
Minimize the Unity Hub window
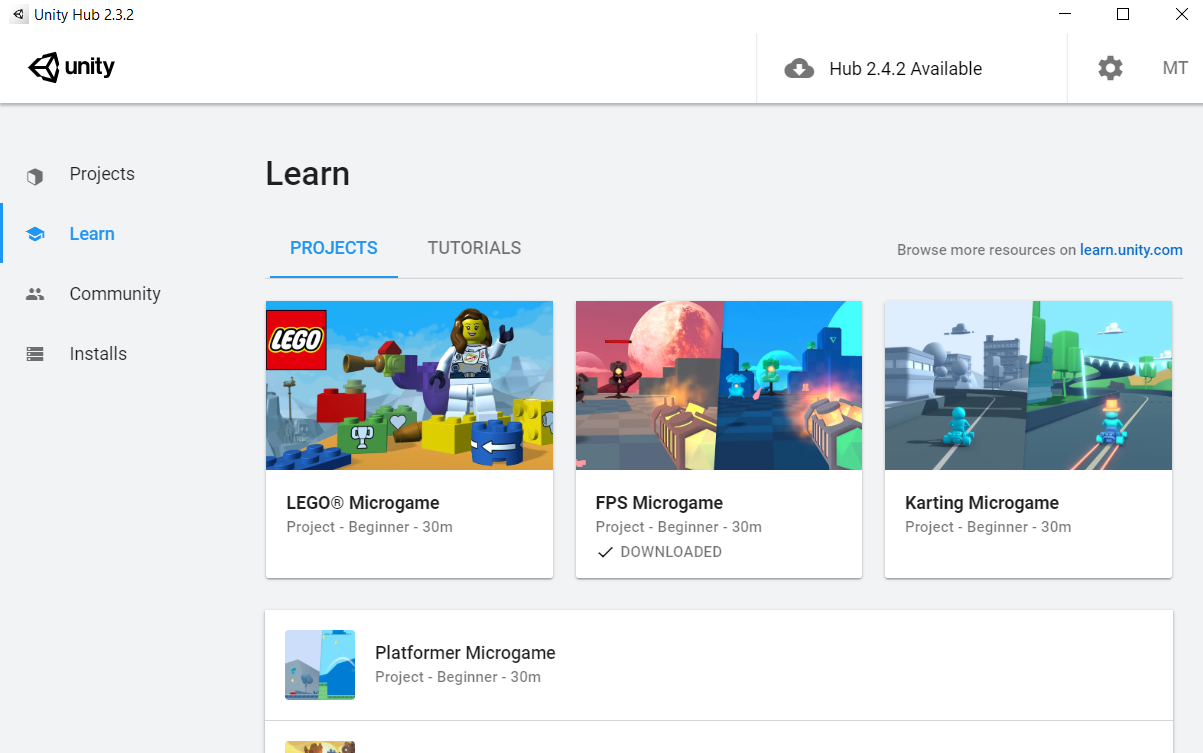tap(1065, 15)
